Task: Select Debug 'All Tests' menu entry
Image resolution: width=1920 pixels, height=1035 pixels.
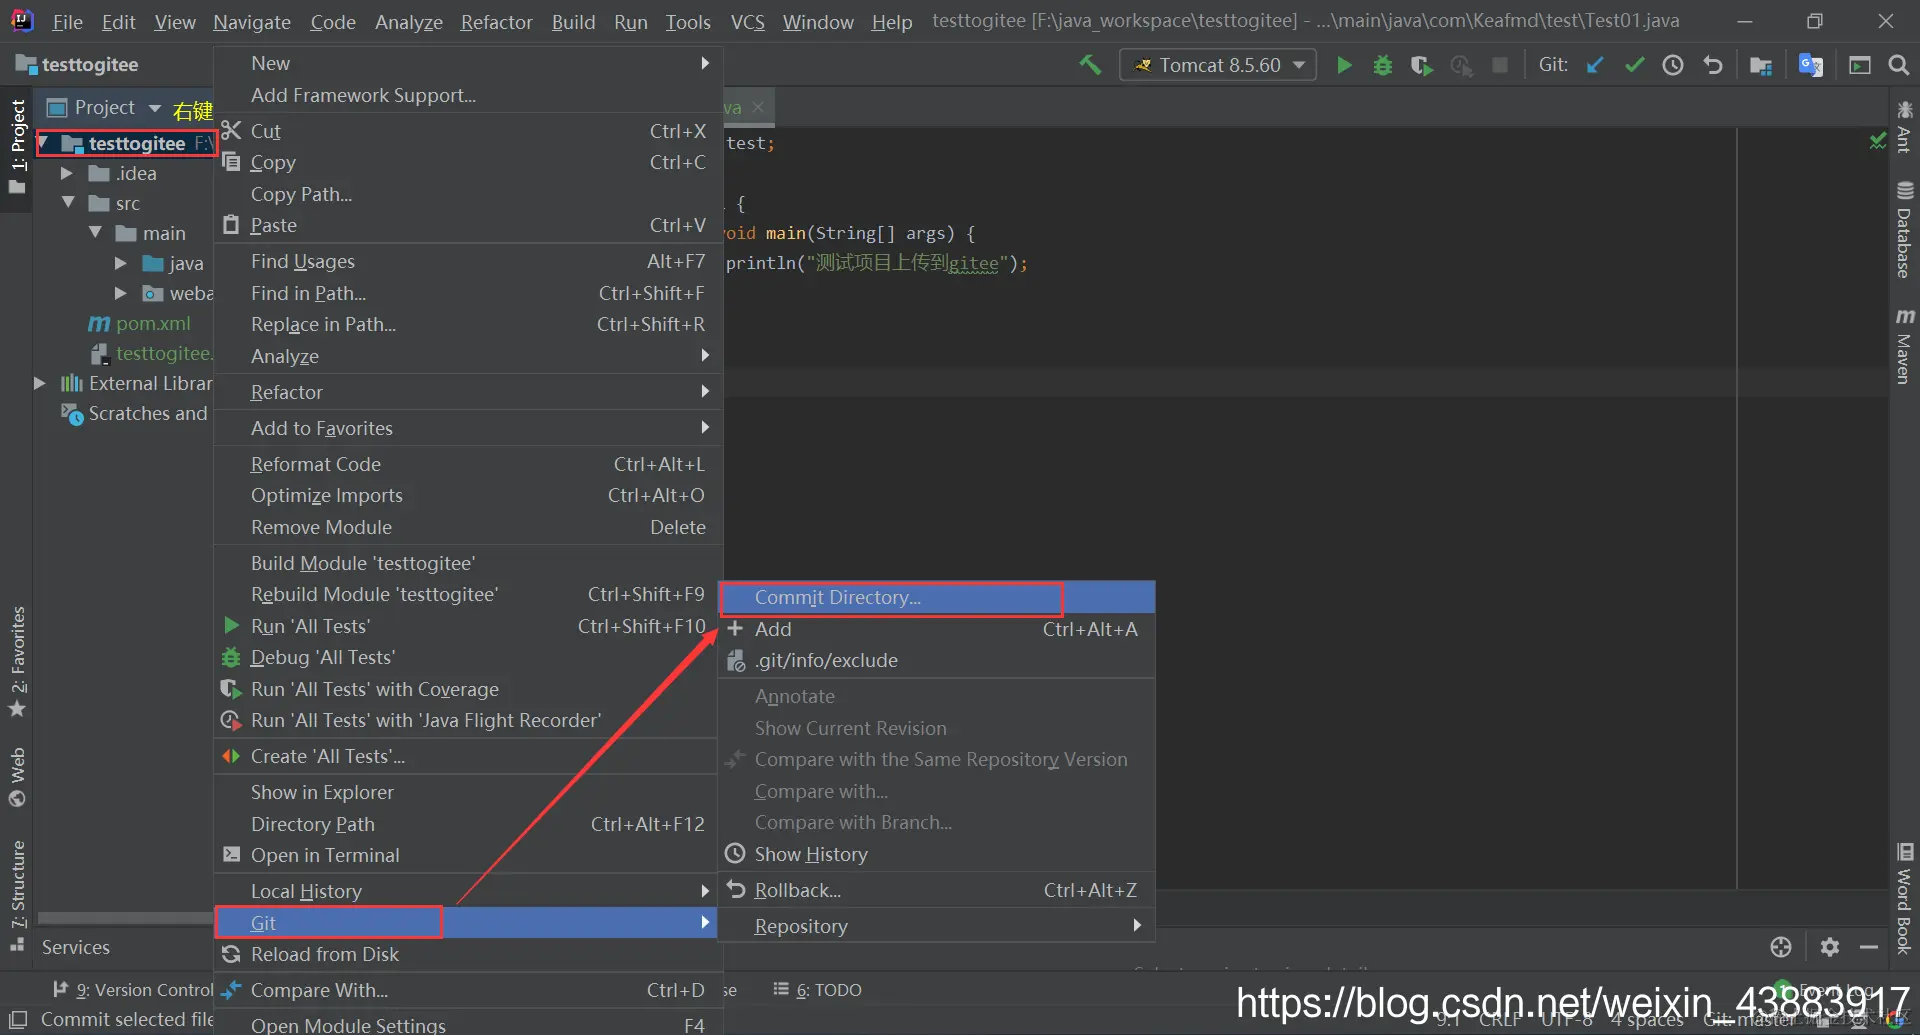Action: click(x=468, y=657)
